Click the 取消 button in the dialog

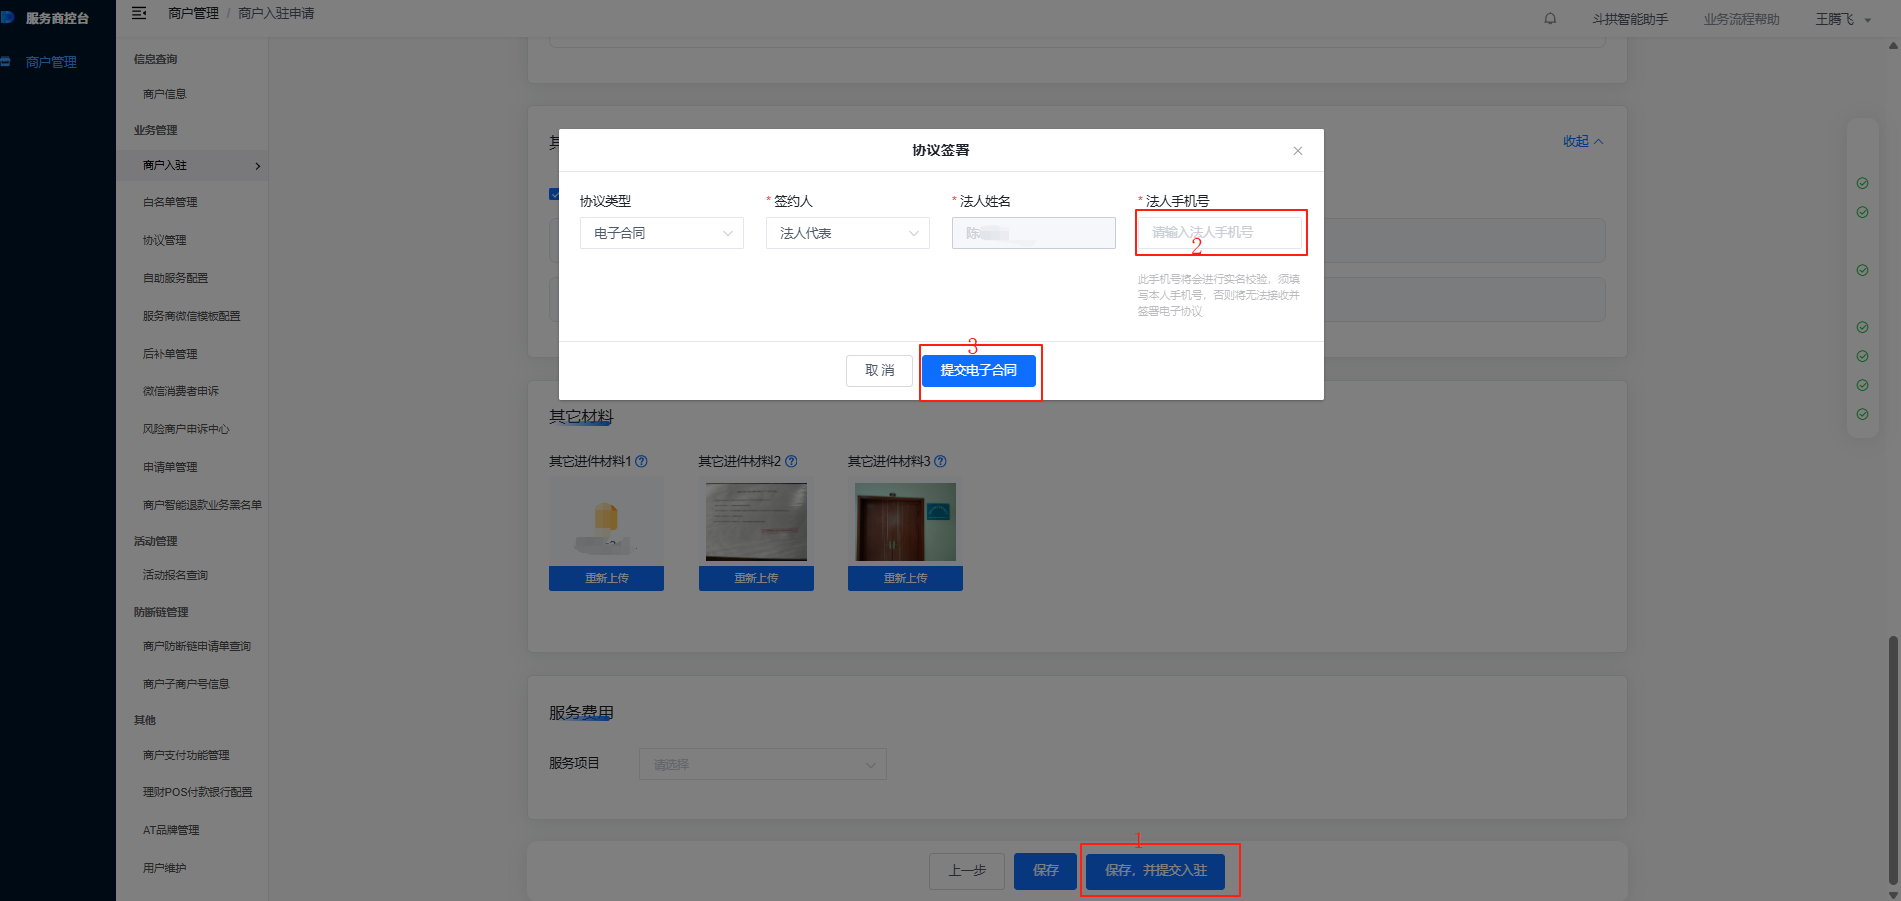(879, 370)
